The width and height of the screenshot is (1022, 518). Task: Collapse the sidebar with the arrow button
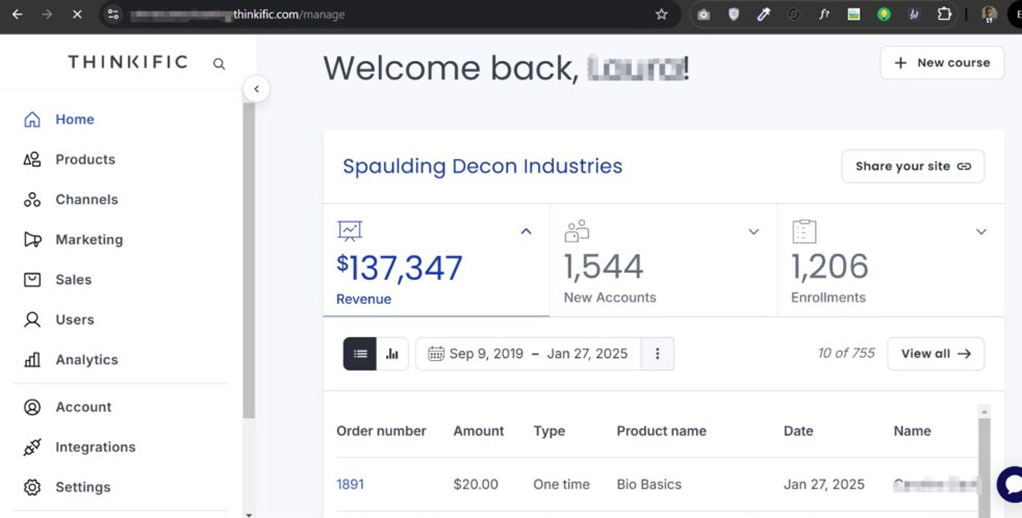click(256, 89)
